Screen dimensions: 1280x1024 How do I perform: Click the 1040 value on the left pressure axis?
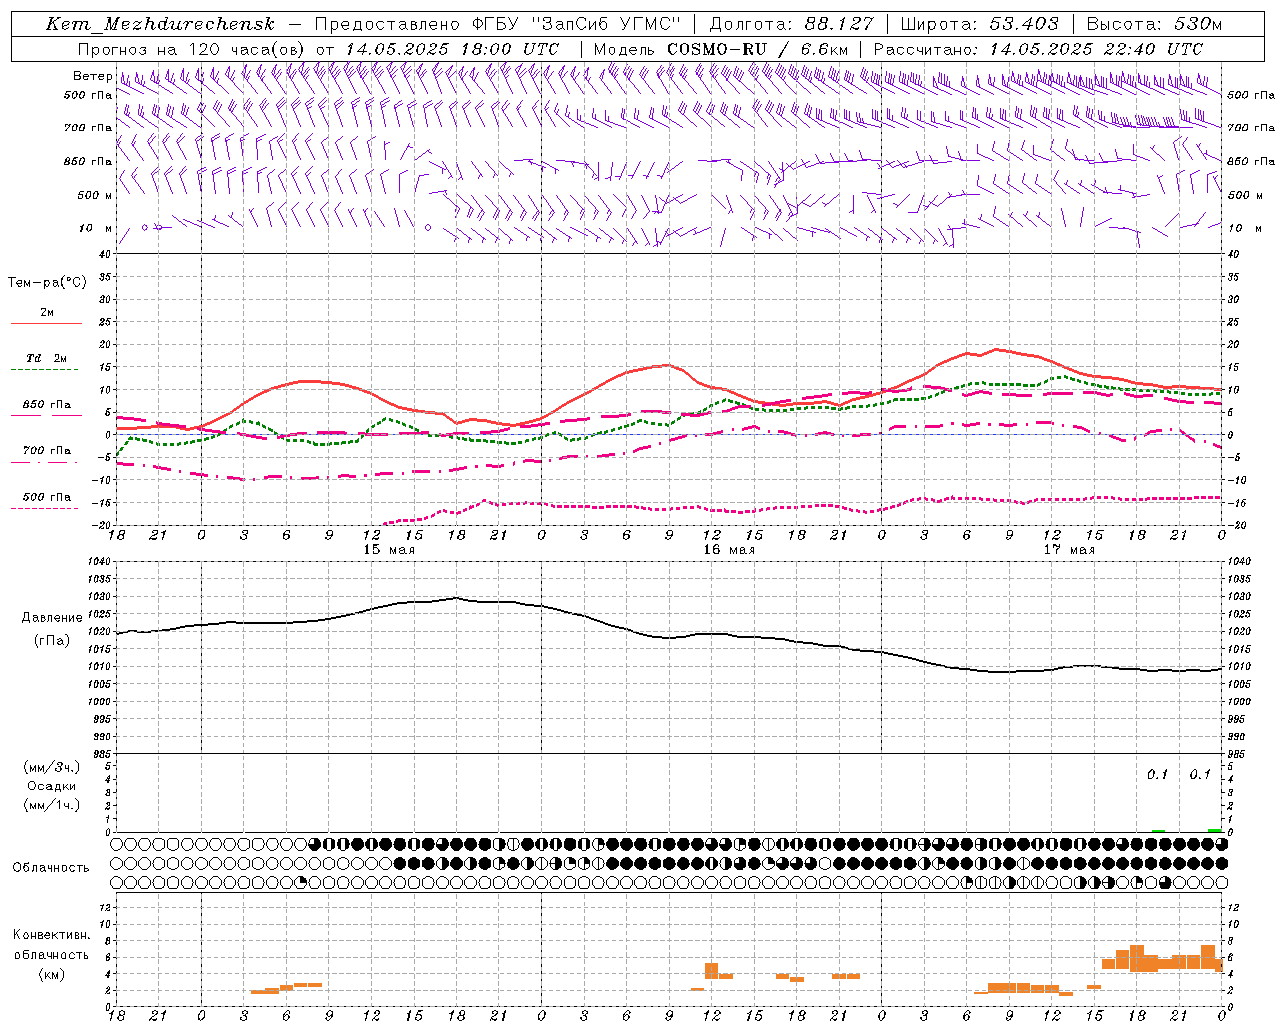point(97,562)
